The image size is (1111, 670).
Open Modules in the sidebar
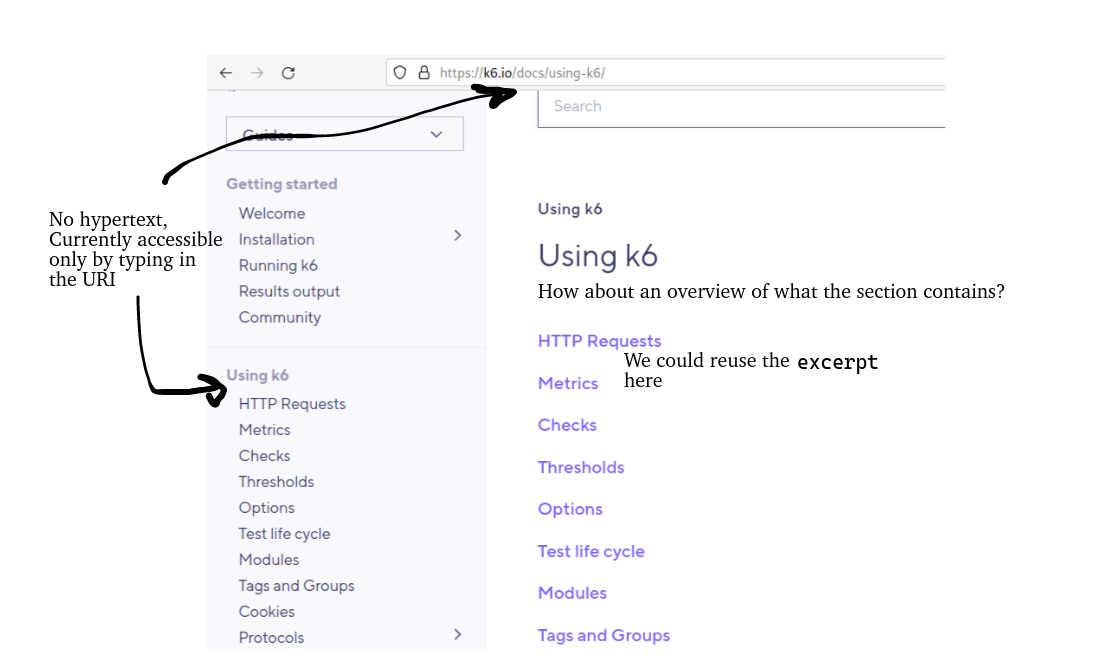[x=269, y=560]
